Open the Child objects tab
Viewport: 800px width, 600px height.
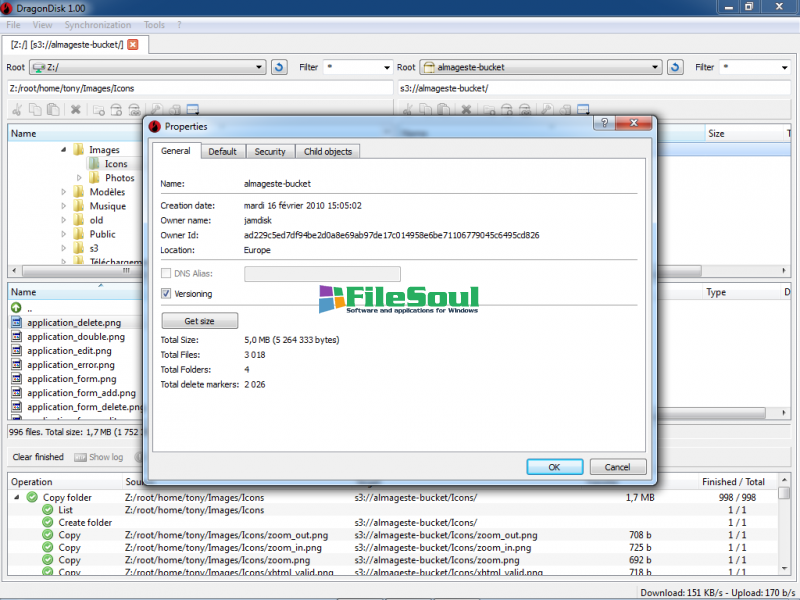(x=327, y=151)
